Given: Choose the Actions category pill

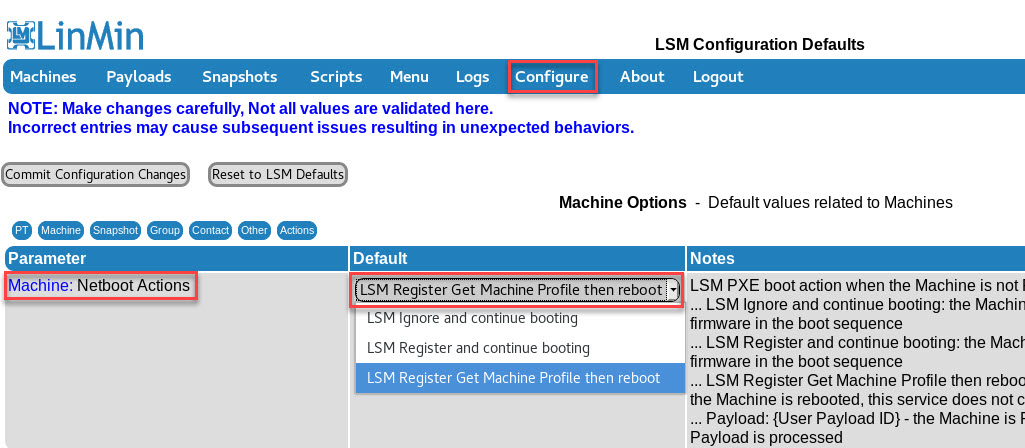Looking at the screenshot, I should tap(296, 230).
